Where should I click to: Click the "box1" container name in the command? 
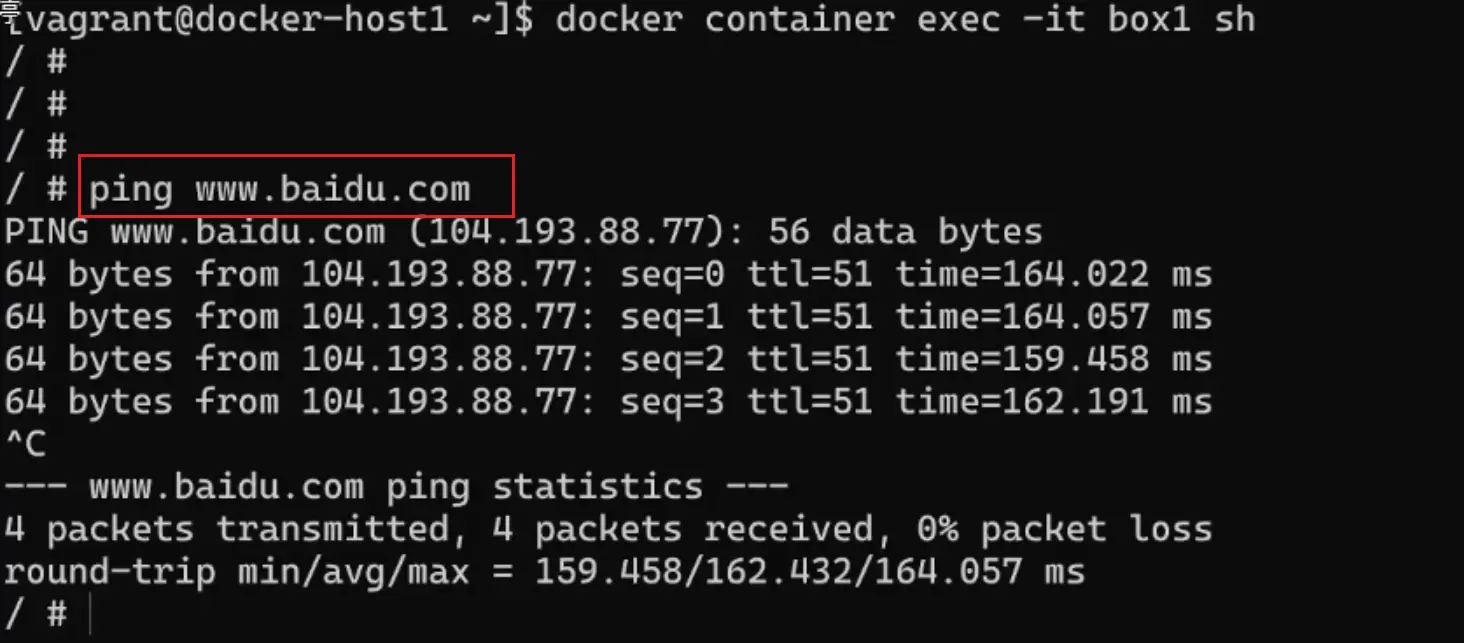click(x=1148, y=19)
